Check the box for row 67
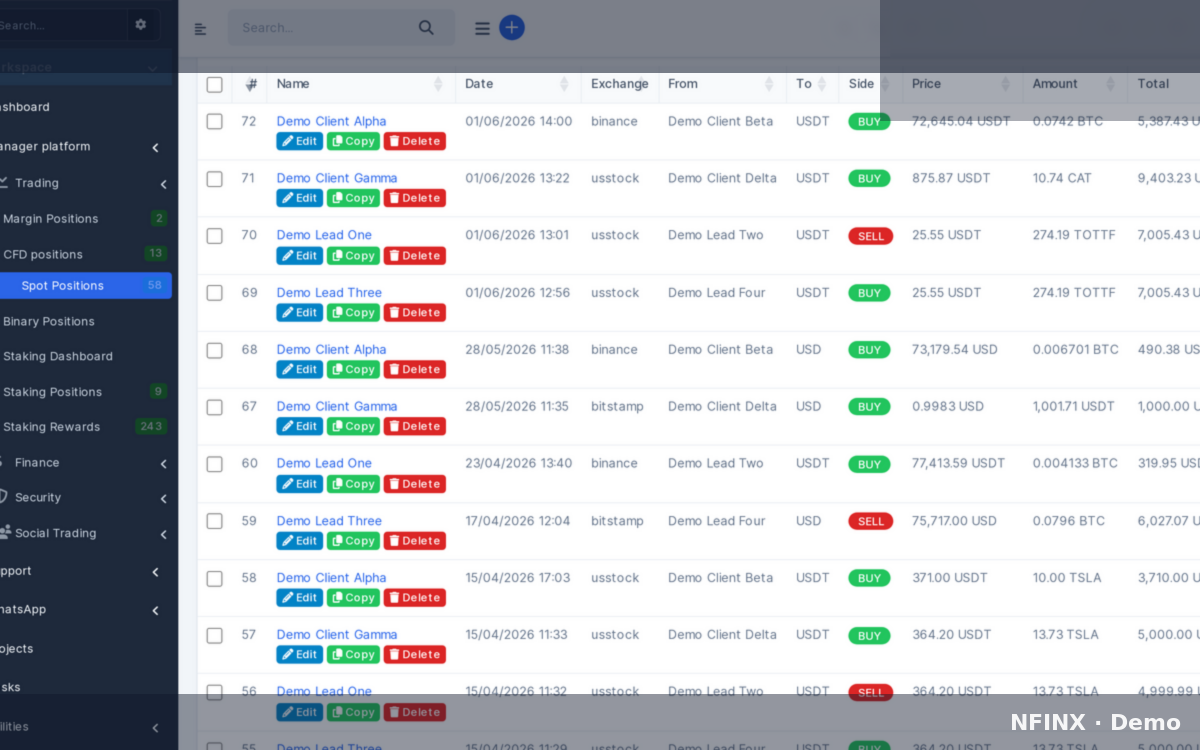This screenshot has height=750, width=1200. (214, 407)
